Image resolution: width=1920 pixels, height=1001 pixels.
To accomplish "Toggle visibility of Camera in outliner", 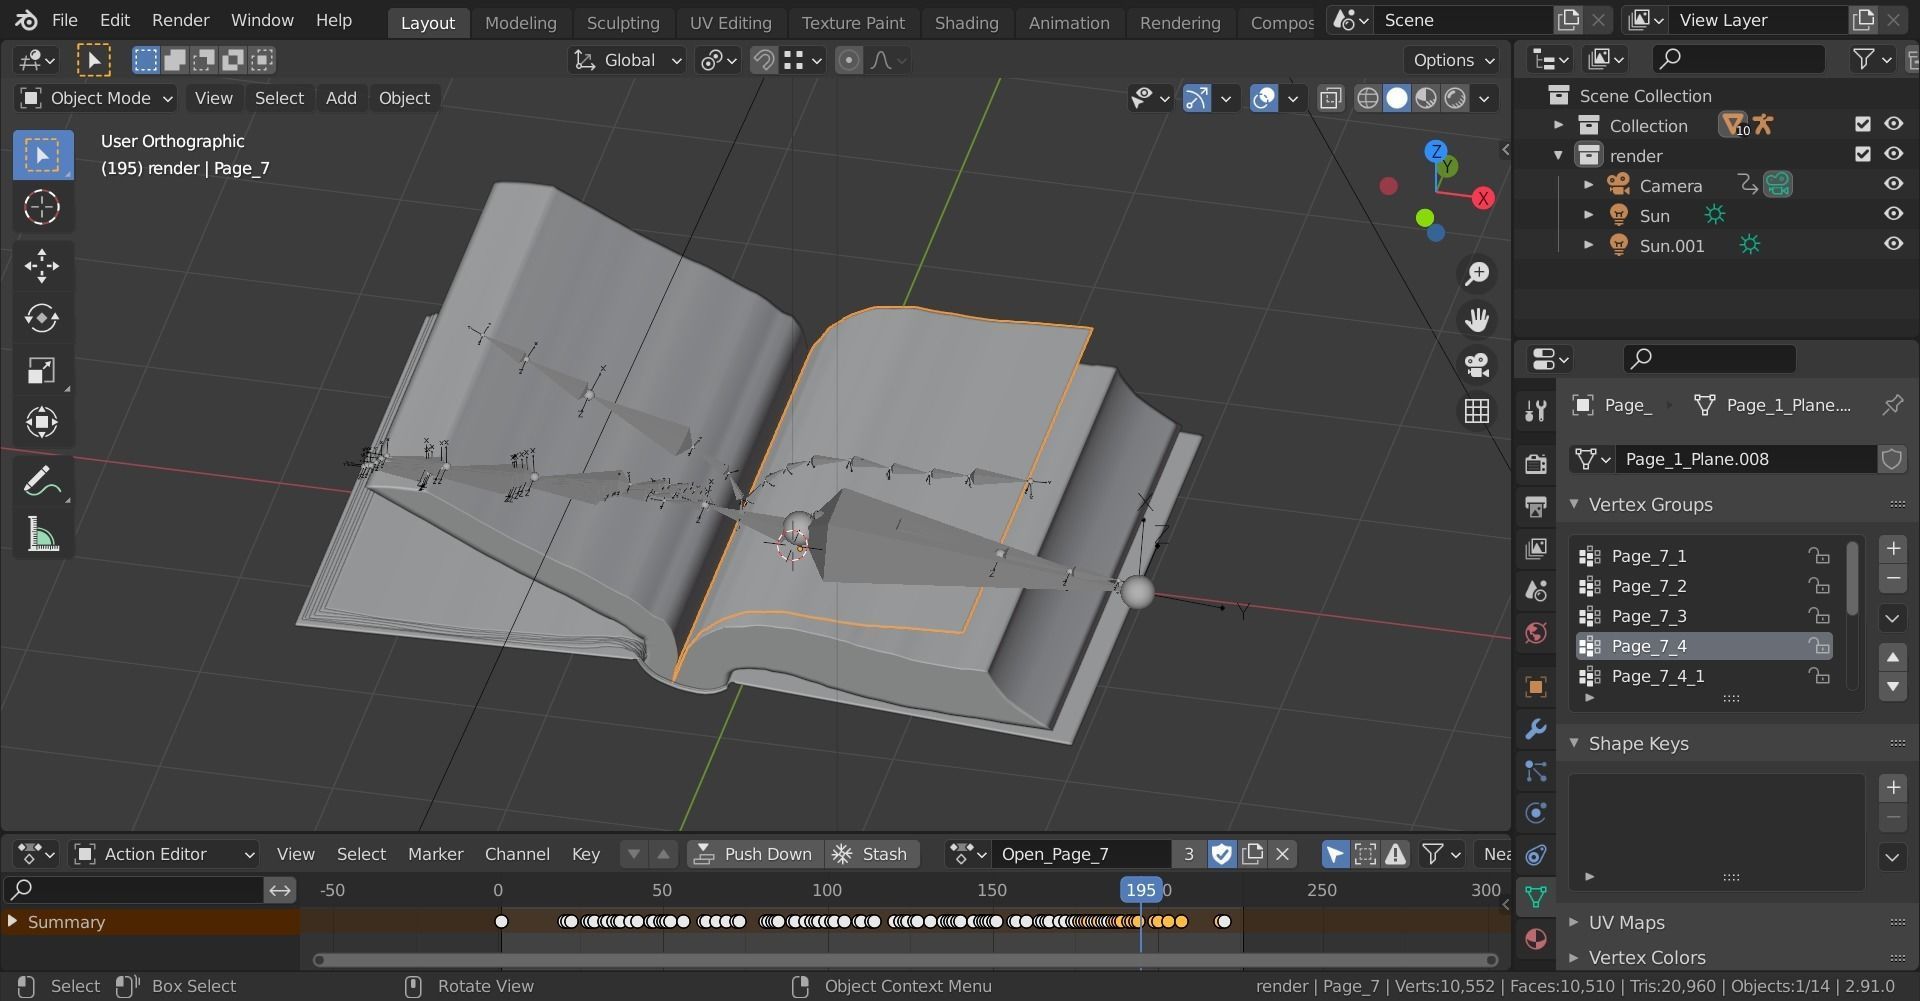I will pyautogui.click(x=1894, y=184).
